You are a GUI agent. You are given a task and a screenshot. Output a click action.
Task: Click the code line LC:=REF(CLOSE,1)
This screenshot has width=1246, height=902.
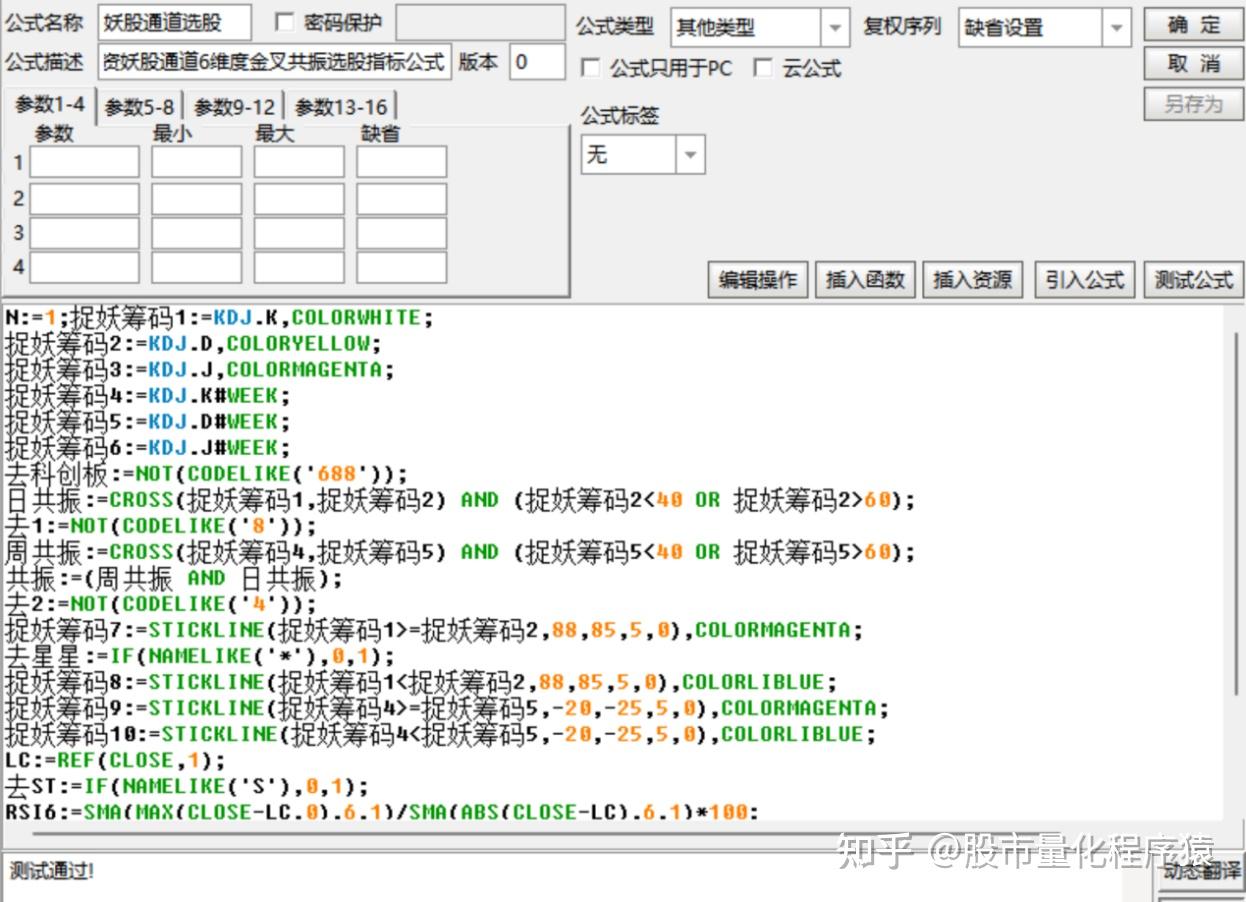coord(115,760)
